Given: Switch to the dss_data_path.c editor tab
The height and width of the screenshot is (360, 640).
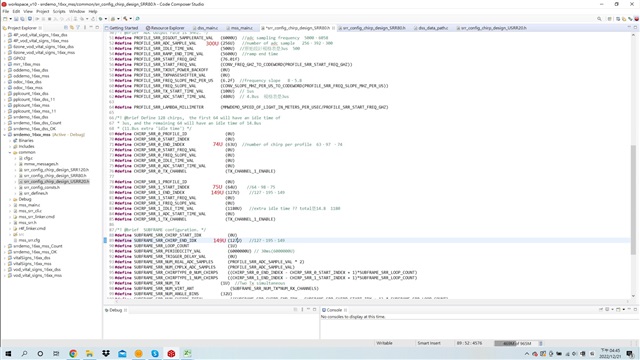Looking at the screenshot, I should point(431,28).
